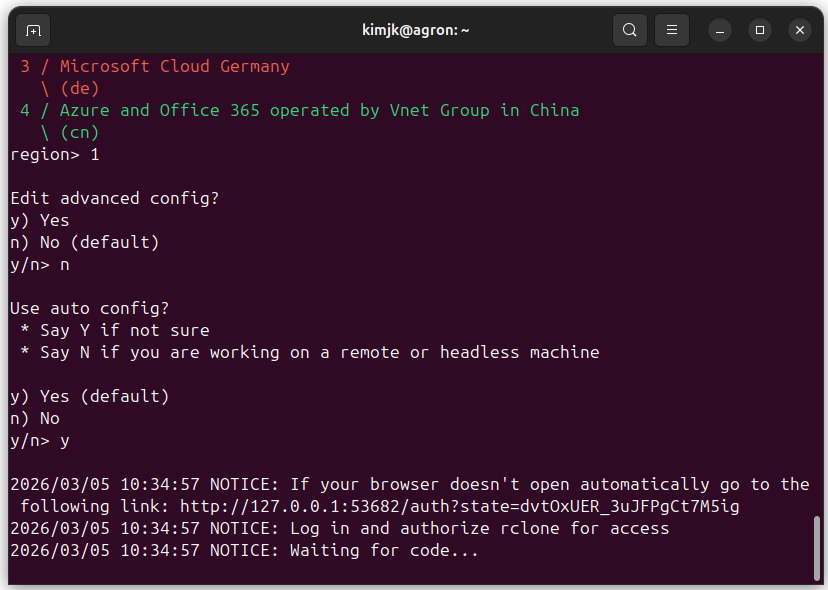828x590 pixels.
Task: Maximize the terminal window
Action: [760, 30]
